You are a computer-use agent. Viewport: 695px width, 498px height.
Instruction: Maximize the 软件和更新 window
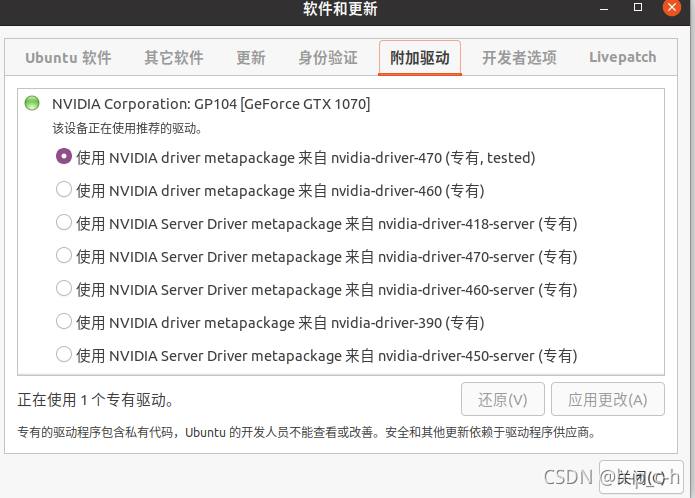coord(638,7)
